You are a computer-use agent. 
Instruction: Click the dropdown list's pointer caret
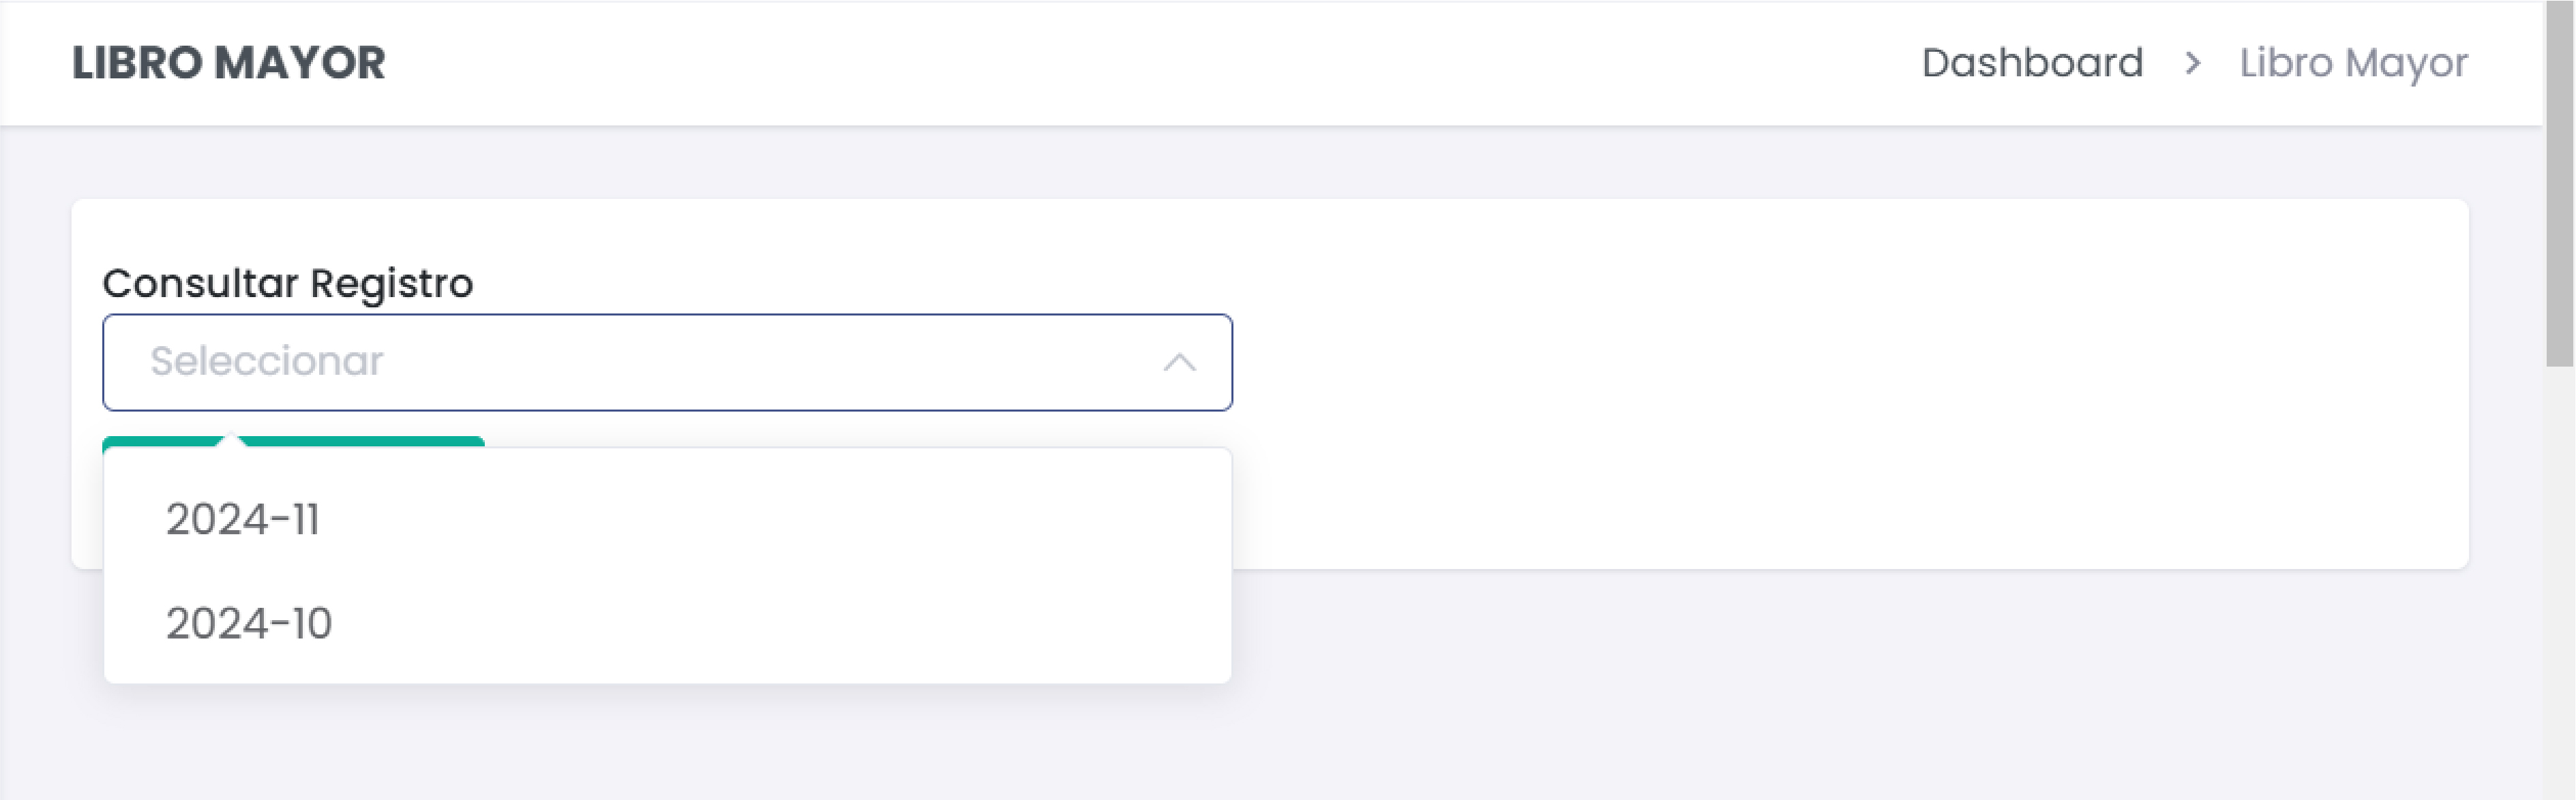[x=231, y=440]
